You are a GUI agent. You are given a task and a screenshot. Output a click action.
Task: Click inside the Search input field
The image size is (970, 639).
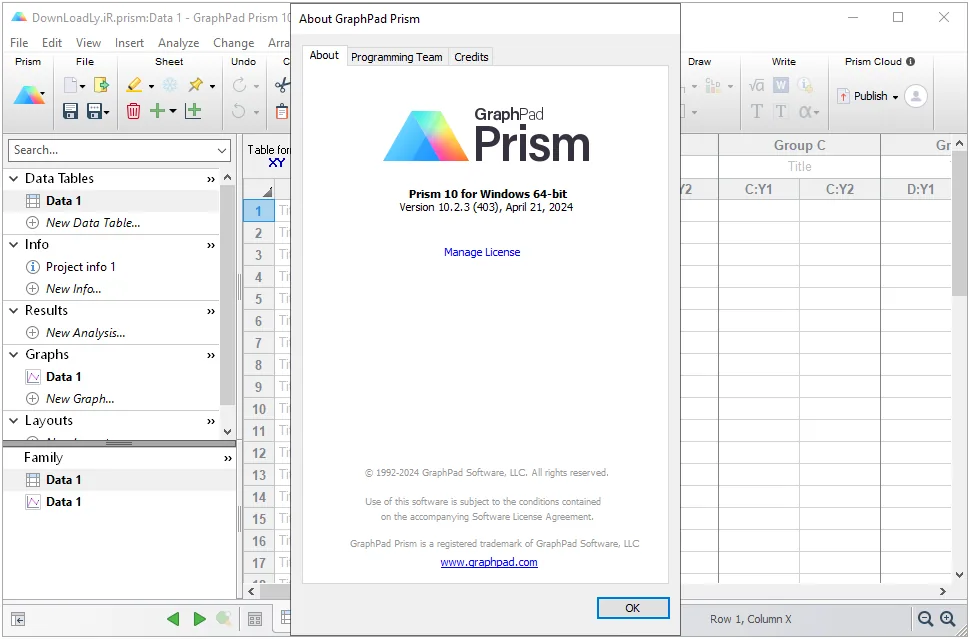[111, 150]
